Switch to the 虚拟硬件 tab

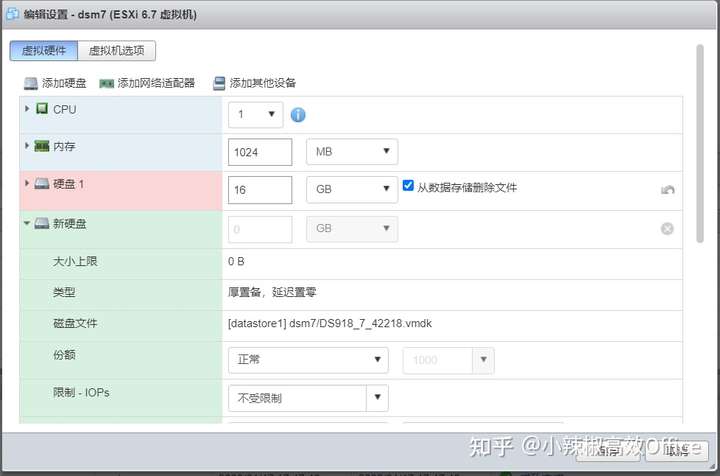tap(44, 50)
